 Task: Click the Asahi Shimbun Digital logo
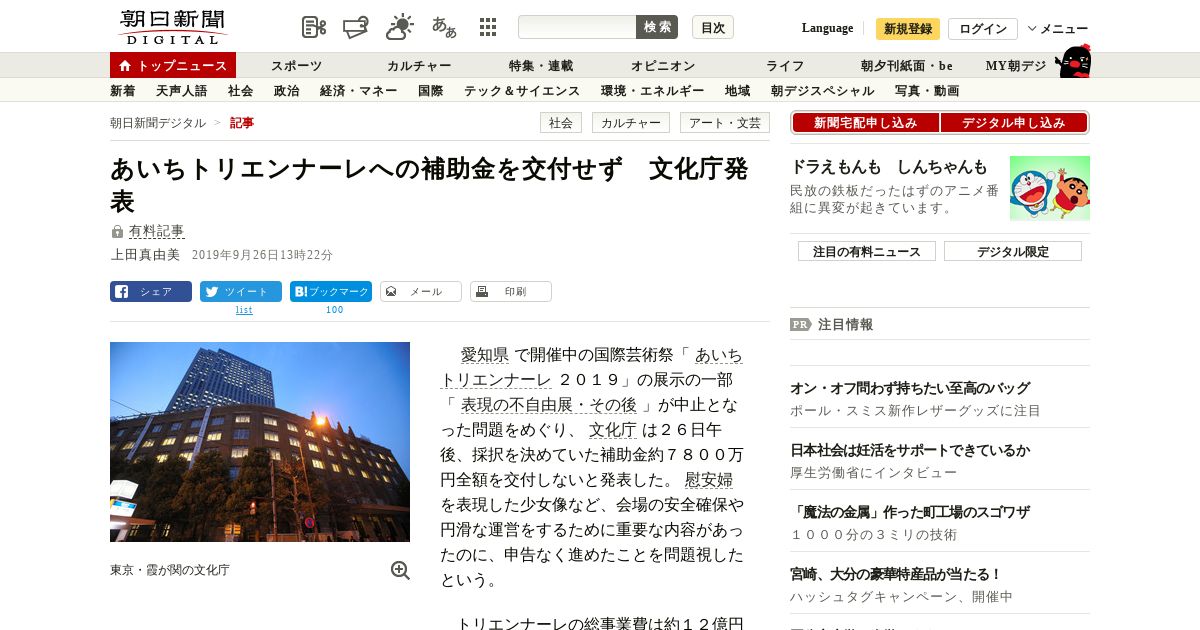point(172,27)
